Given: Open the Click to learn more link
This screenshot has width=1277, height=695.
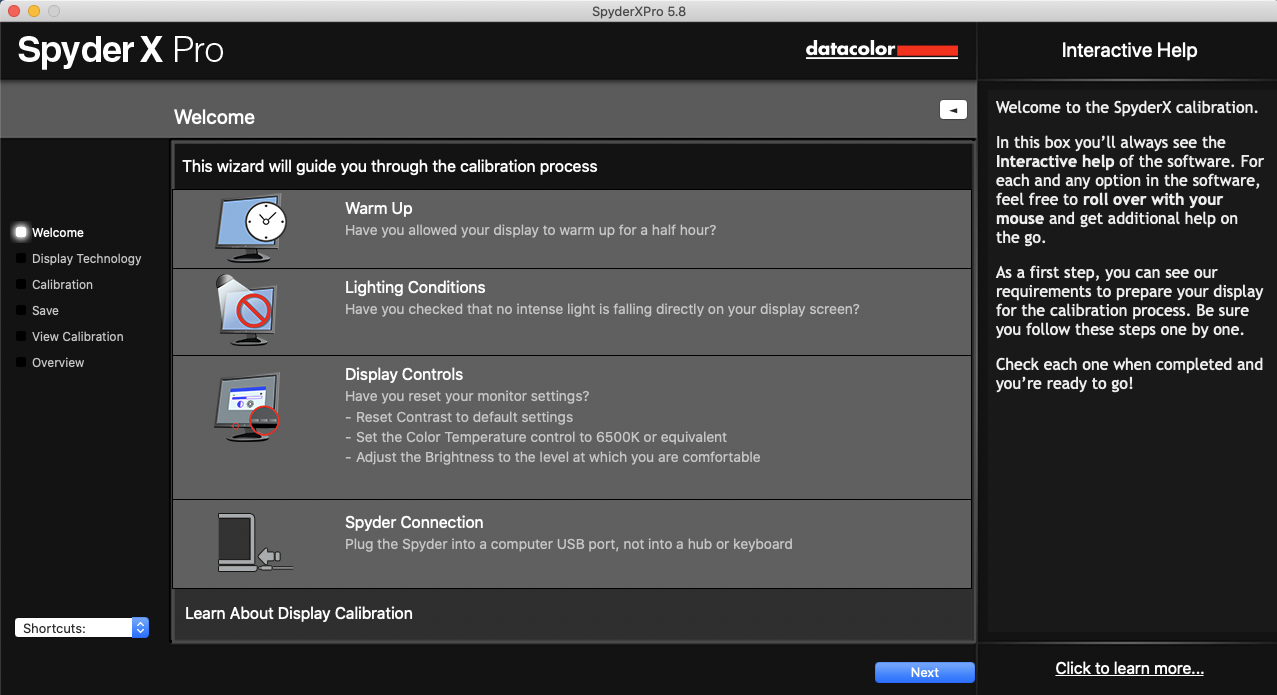Looking at the screenshot, I should (x=1129, y=669).
